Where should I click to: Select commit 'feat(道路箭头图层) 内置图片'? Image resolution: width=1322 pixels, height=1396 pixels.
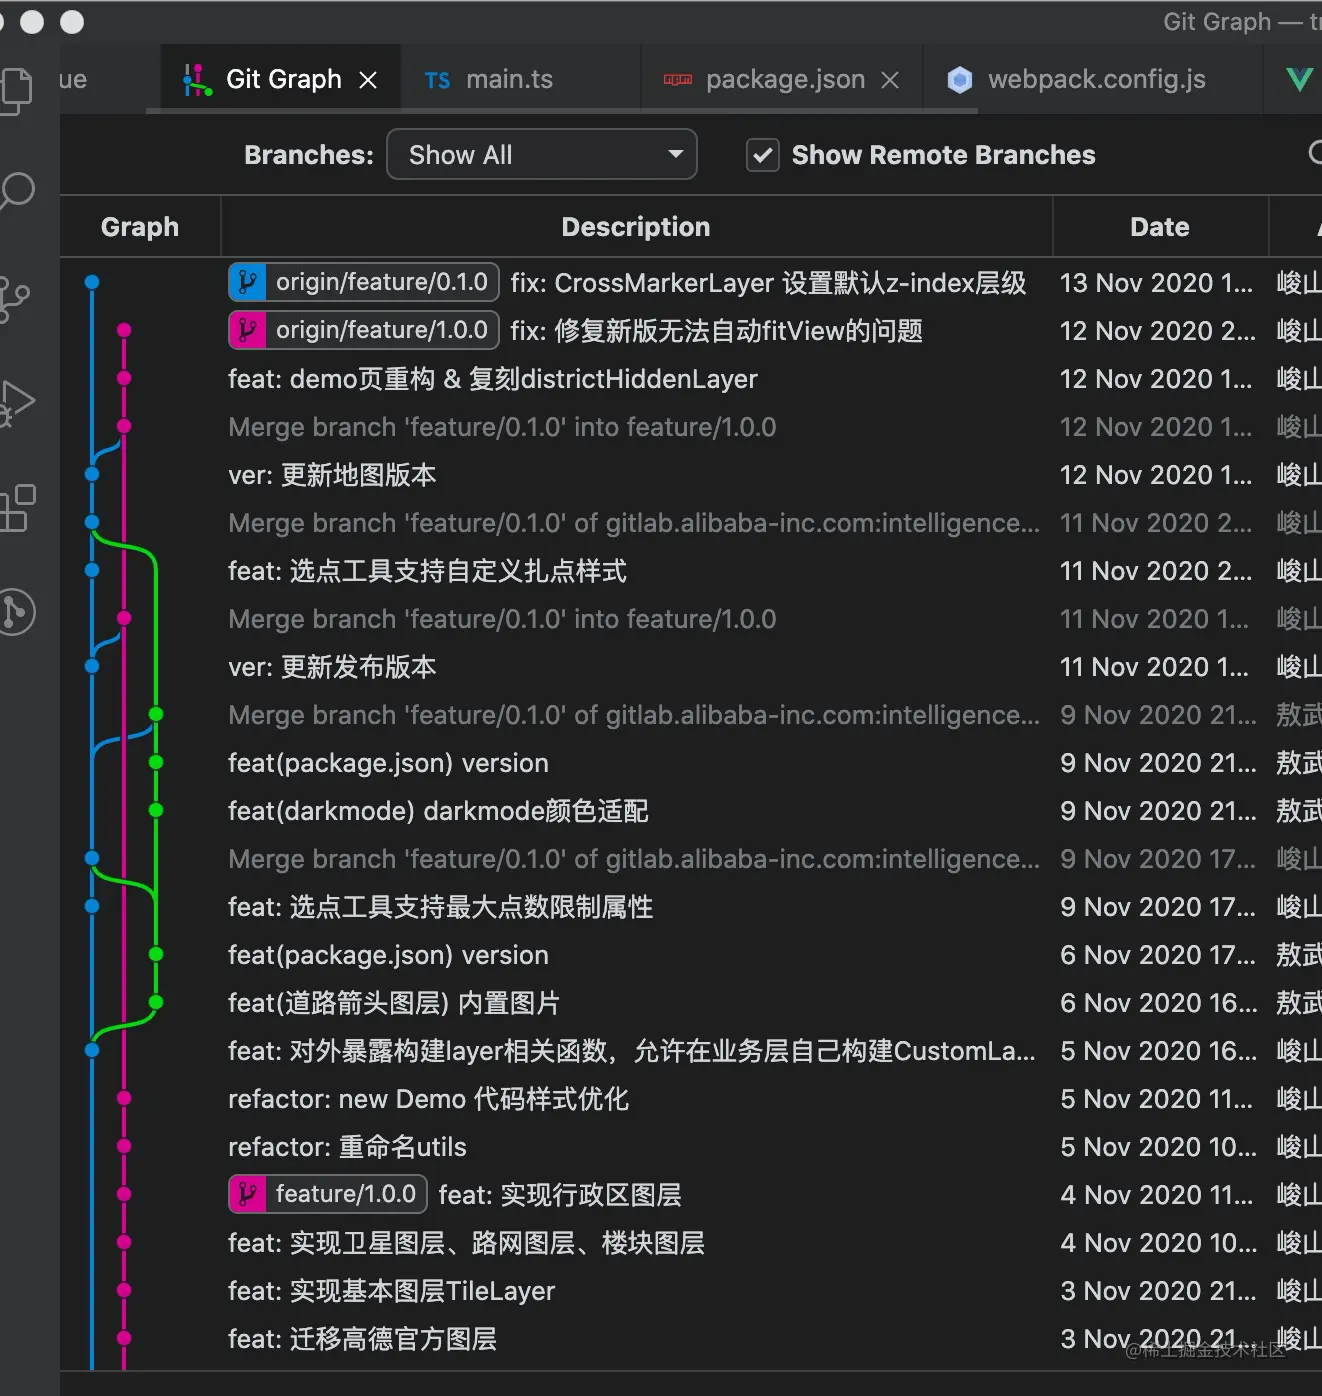pyautogui.click(x=394, y=1003)
